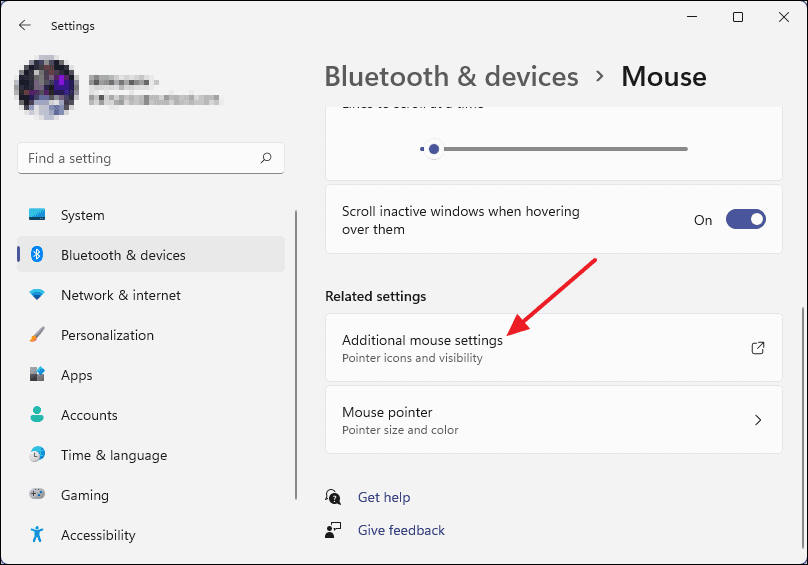Click the Gaming controller icon
The width and height of the screenshot is (808, 565).
click(x=38, y=495)
